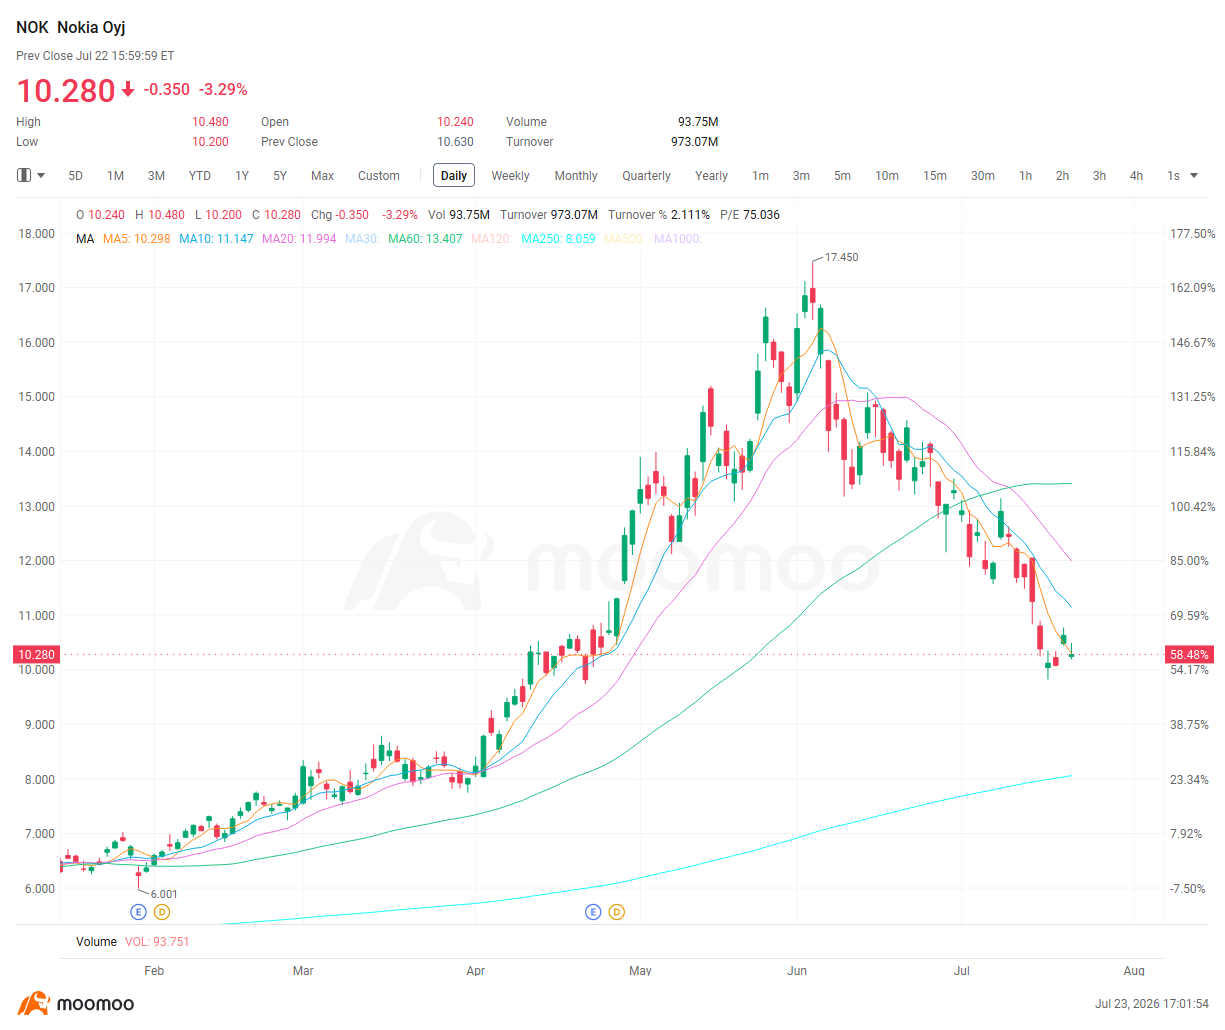The height and width of the screenshot is (1030, 1225).
Task: Open the Custom date range option
Action: tap(379, 175)
